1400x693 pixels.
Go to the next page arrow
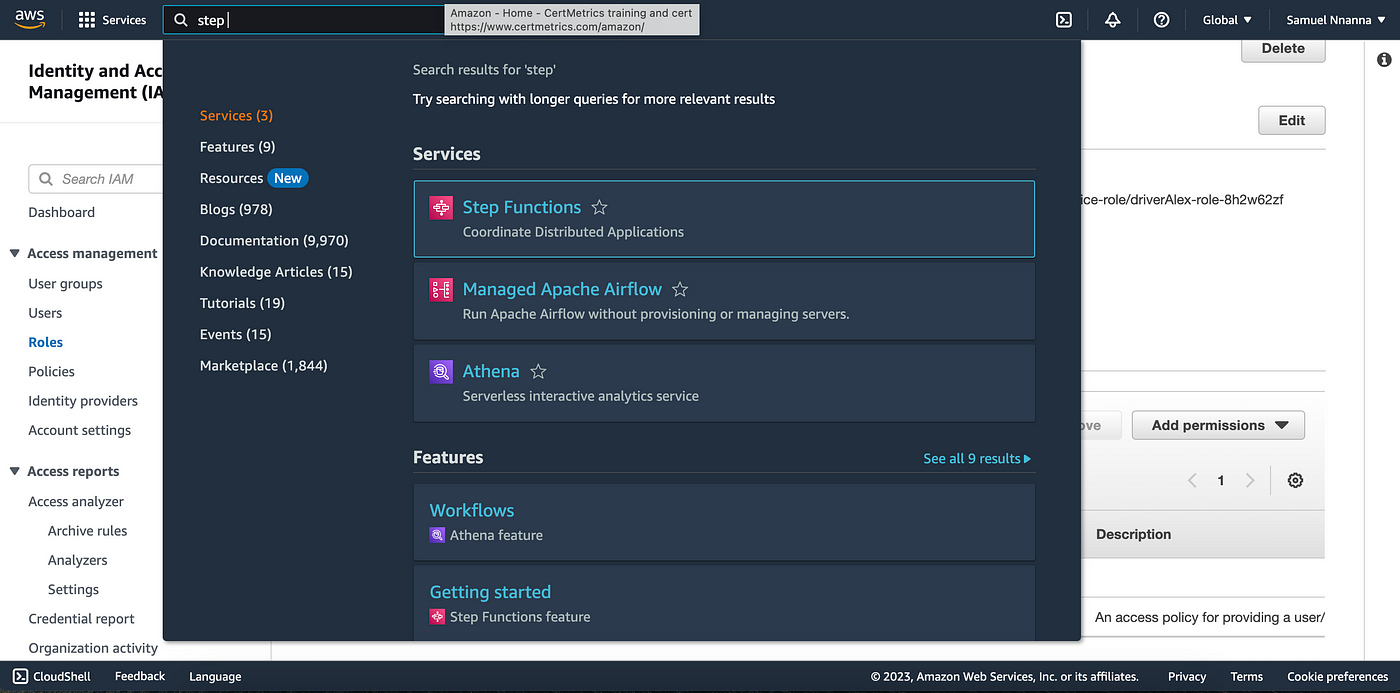[1250, 480]
